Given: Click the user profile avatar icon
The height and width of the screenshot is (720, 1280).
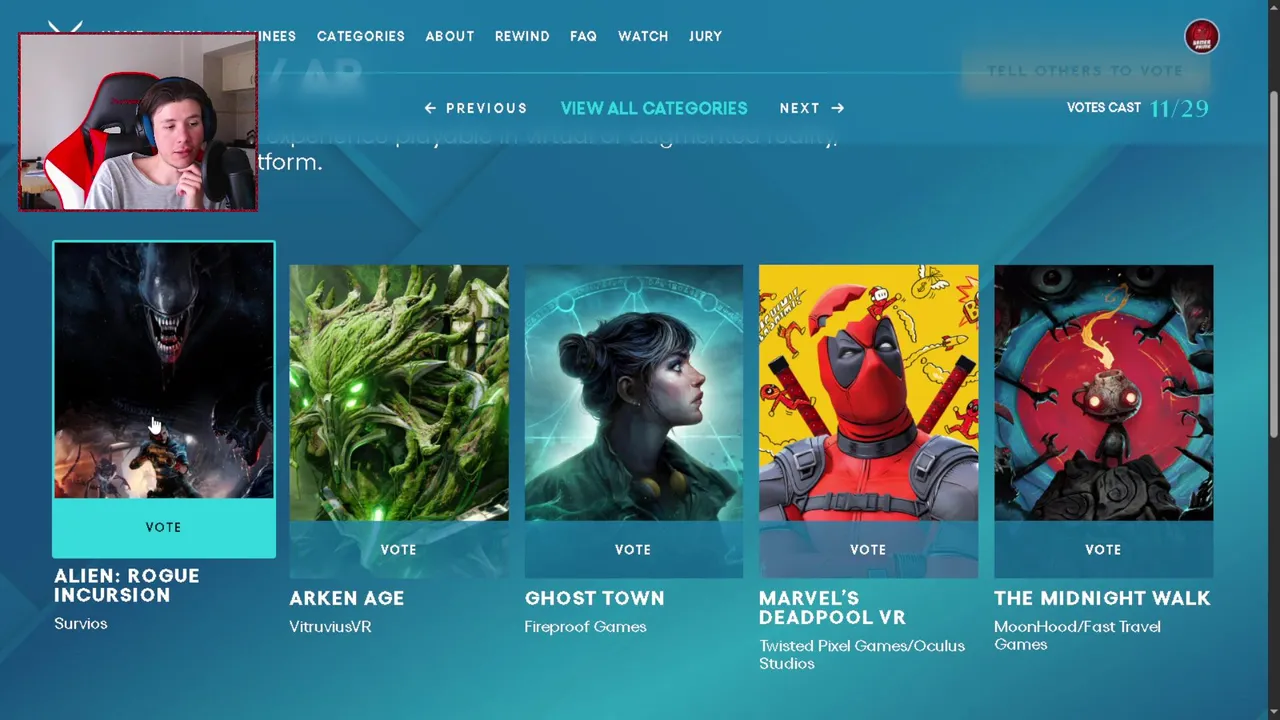Looking at the screenshot, I should click(1201, 37).
